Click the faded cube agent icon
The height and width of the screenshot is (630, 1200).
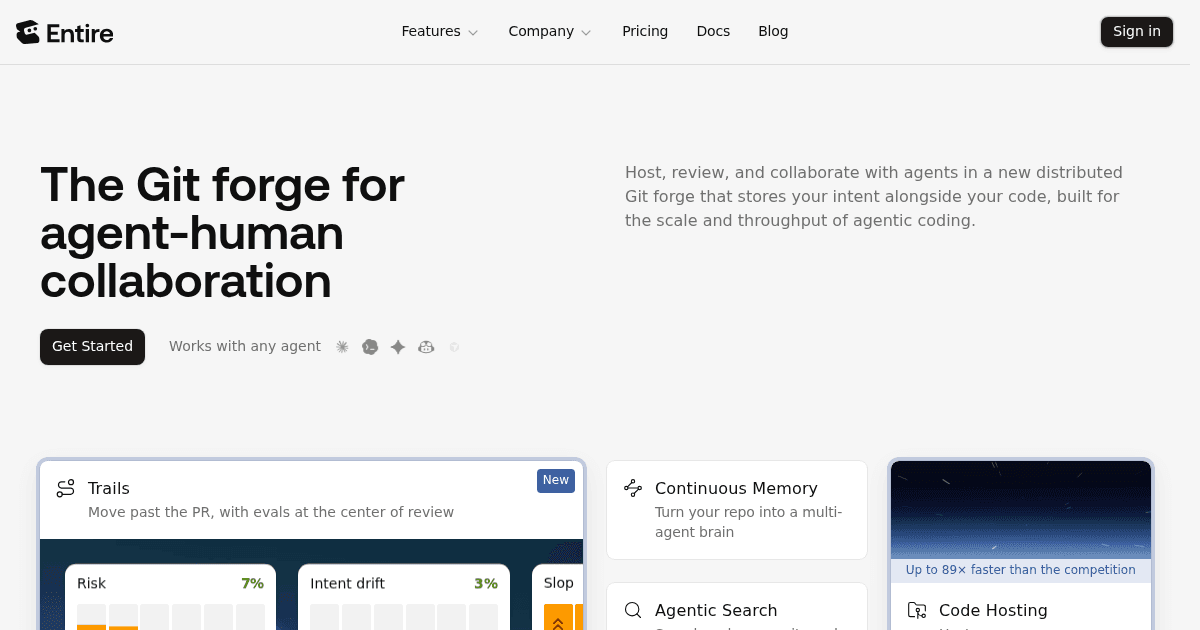coord(454,347)
